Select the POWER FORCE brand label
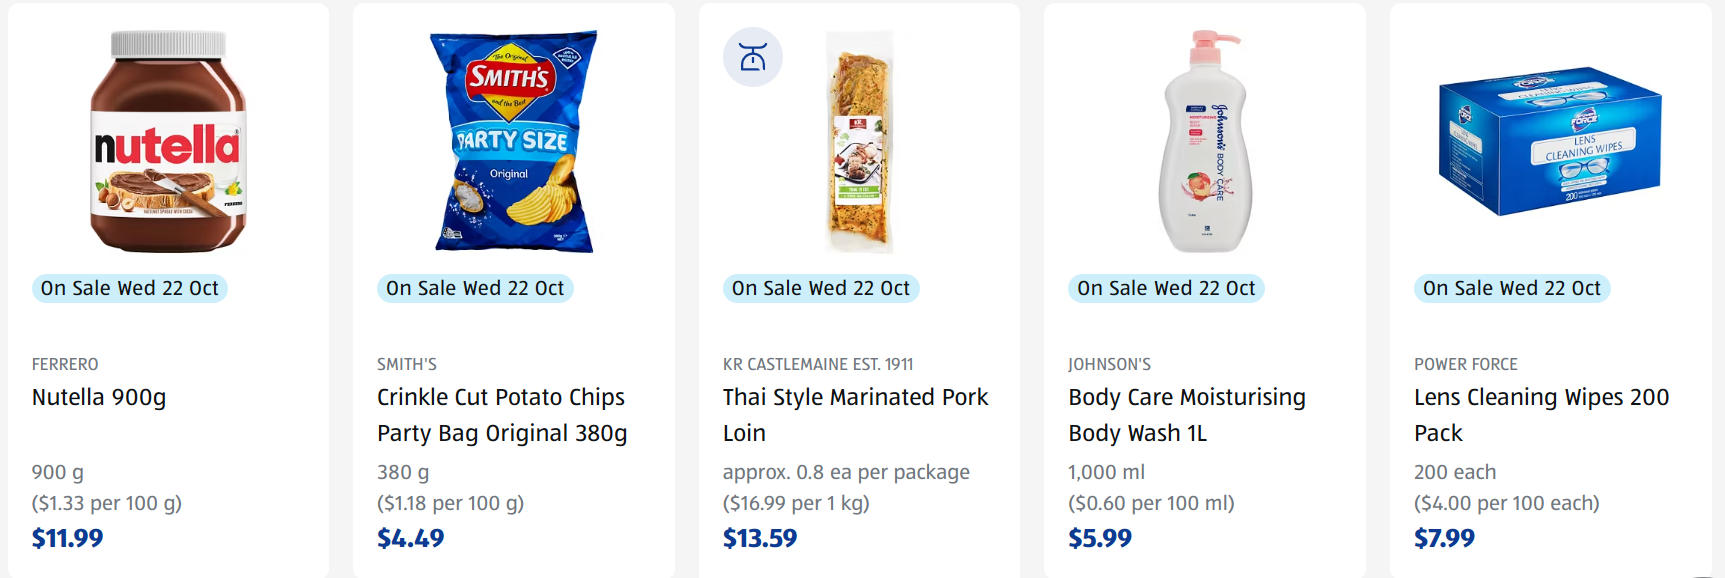The image size is (1725, 578). click(1465, 364)
